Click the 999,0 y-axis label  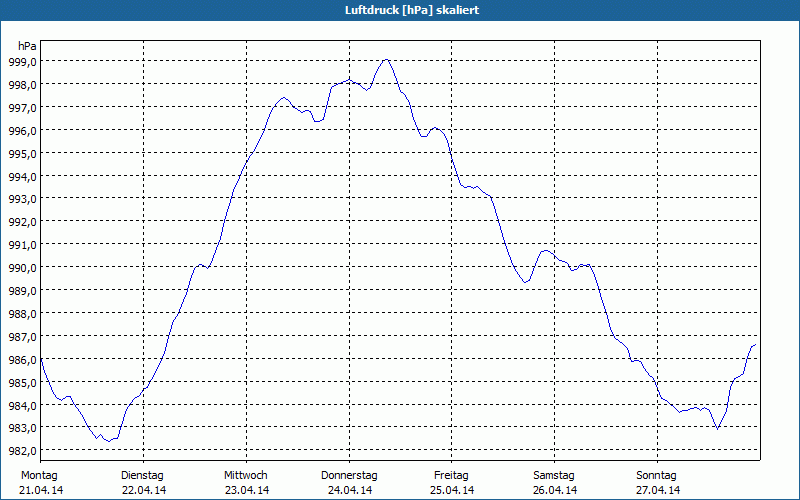click(x=22, y=61)
